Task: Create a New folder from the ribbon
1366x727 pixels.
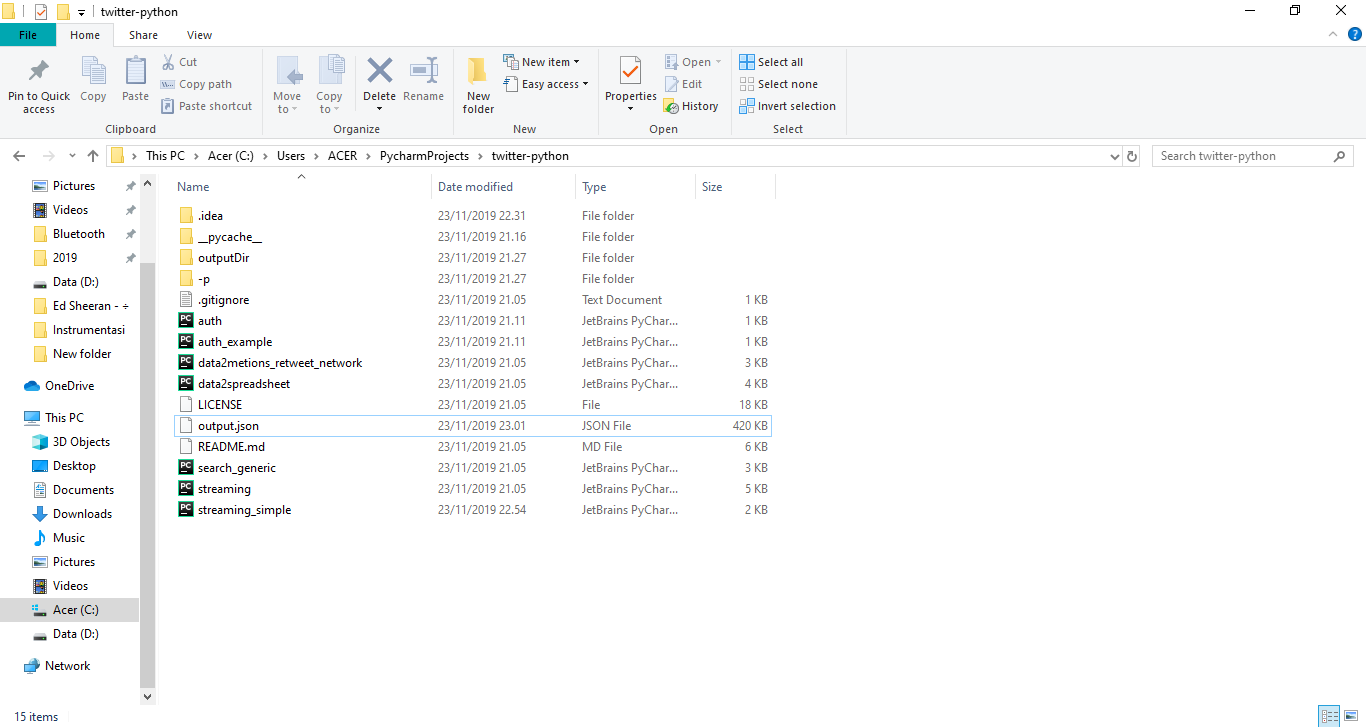Action: (x=477, y=85)
